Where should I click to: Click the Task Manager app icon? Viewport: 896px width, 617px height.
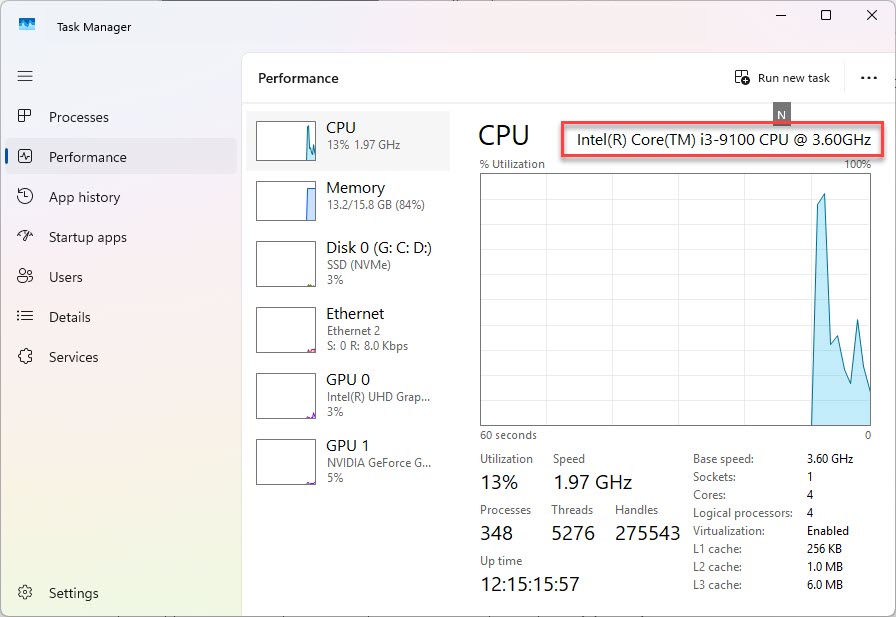tap(27, 26)
